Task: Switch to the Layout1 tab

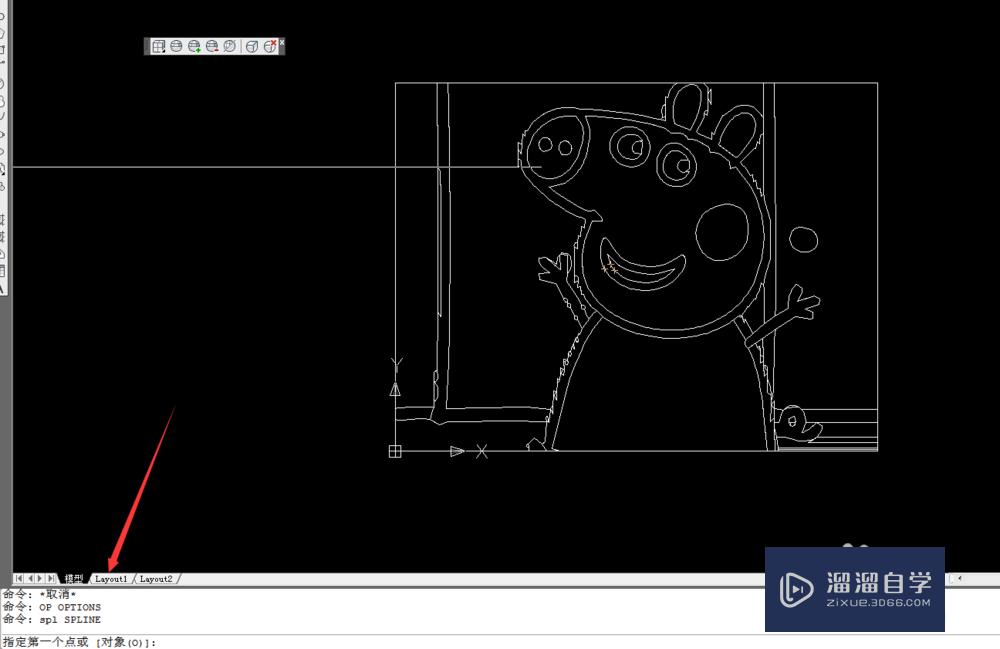Action: coord(111,578)
